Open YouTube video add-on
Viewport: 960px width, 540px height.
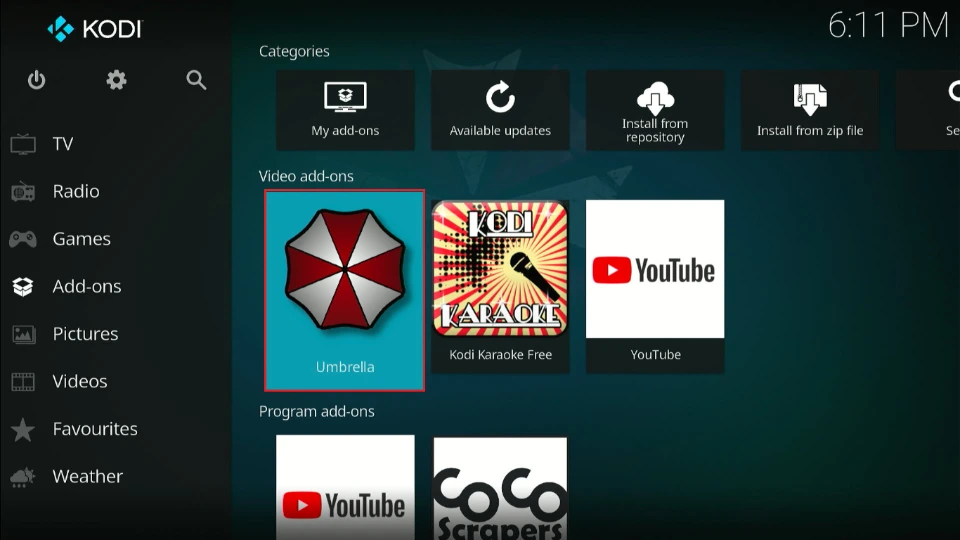655,287
